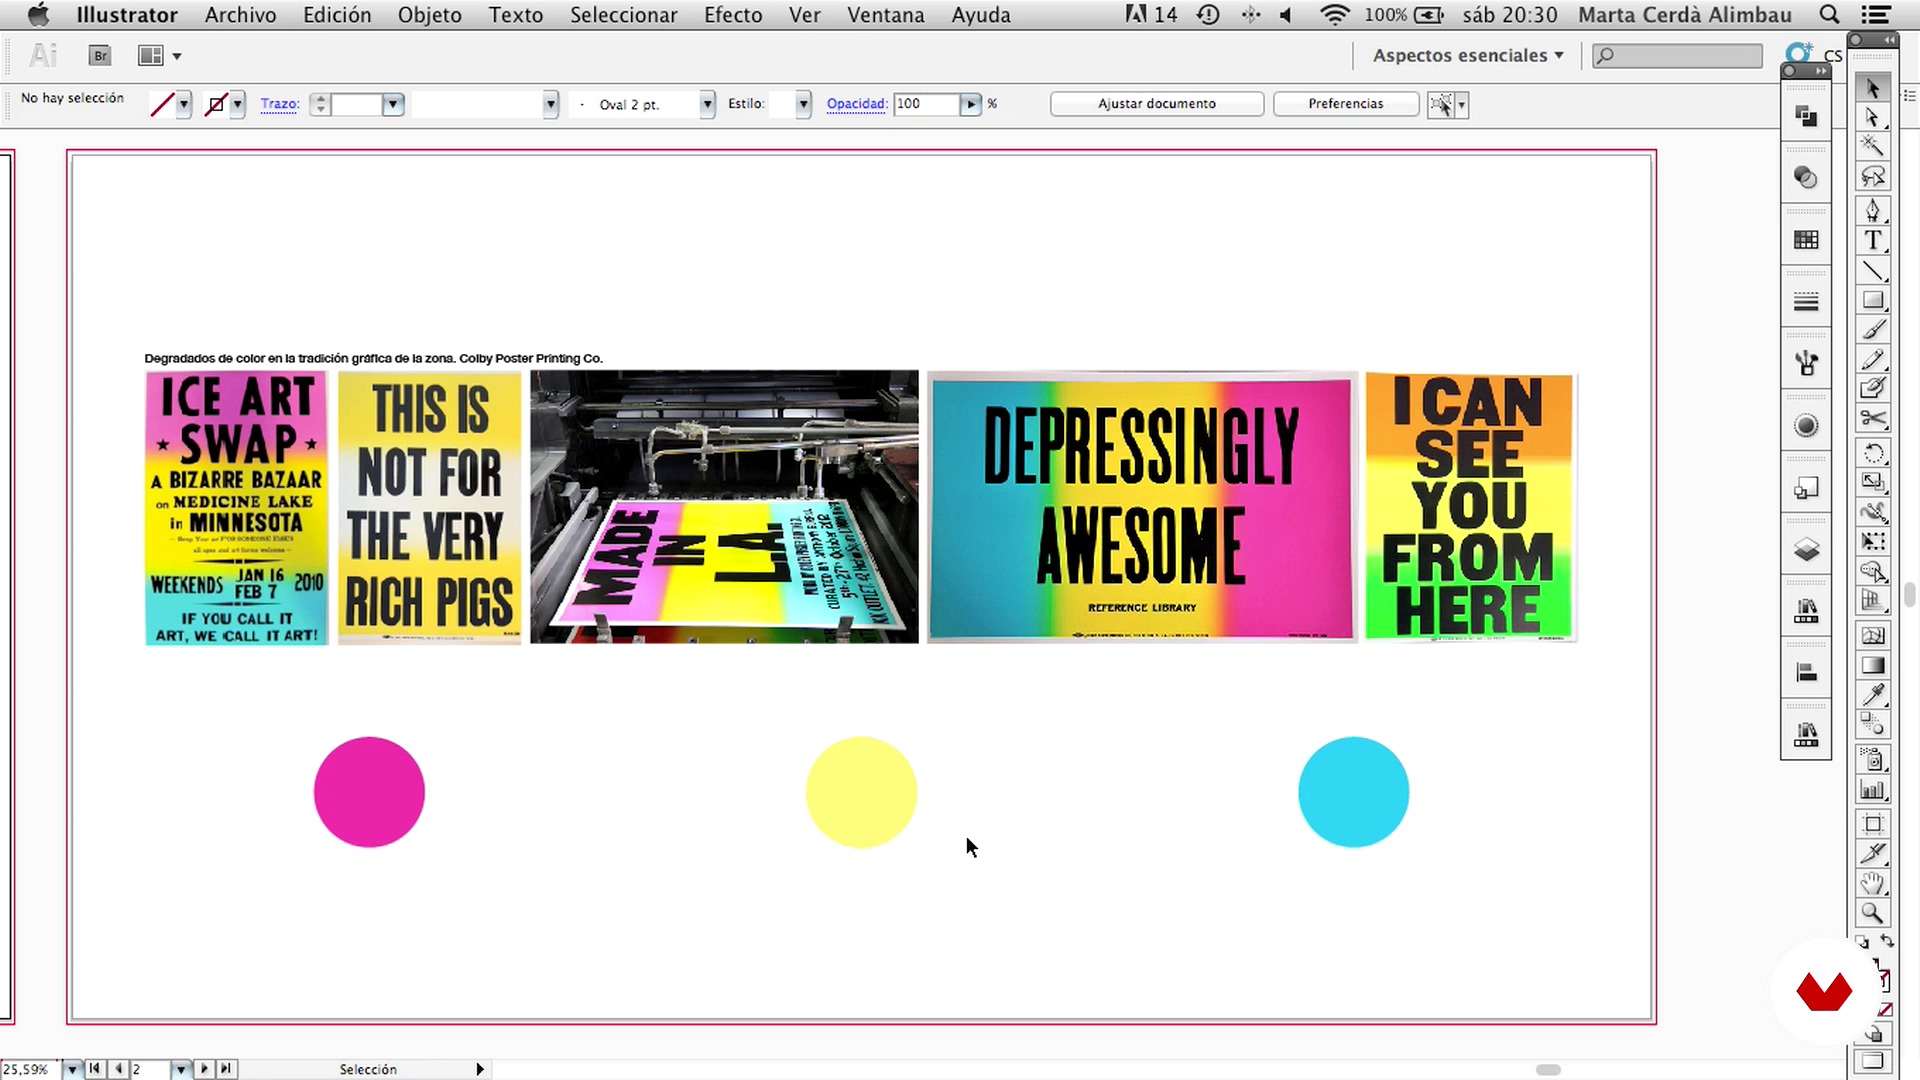
Task: Click the Trazo link
Action: click(x=280, y=104)
